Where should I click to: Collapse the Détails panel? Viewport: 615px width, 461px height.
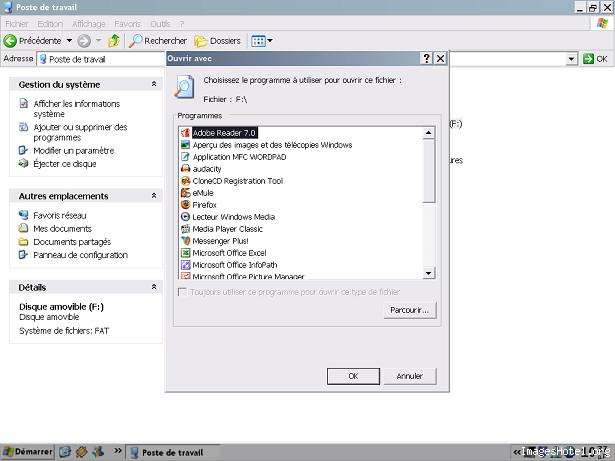coord(154,287)
